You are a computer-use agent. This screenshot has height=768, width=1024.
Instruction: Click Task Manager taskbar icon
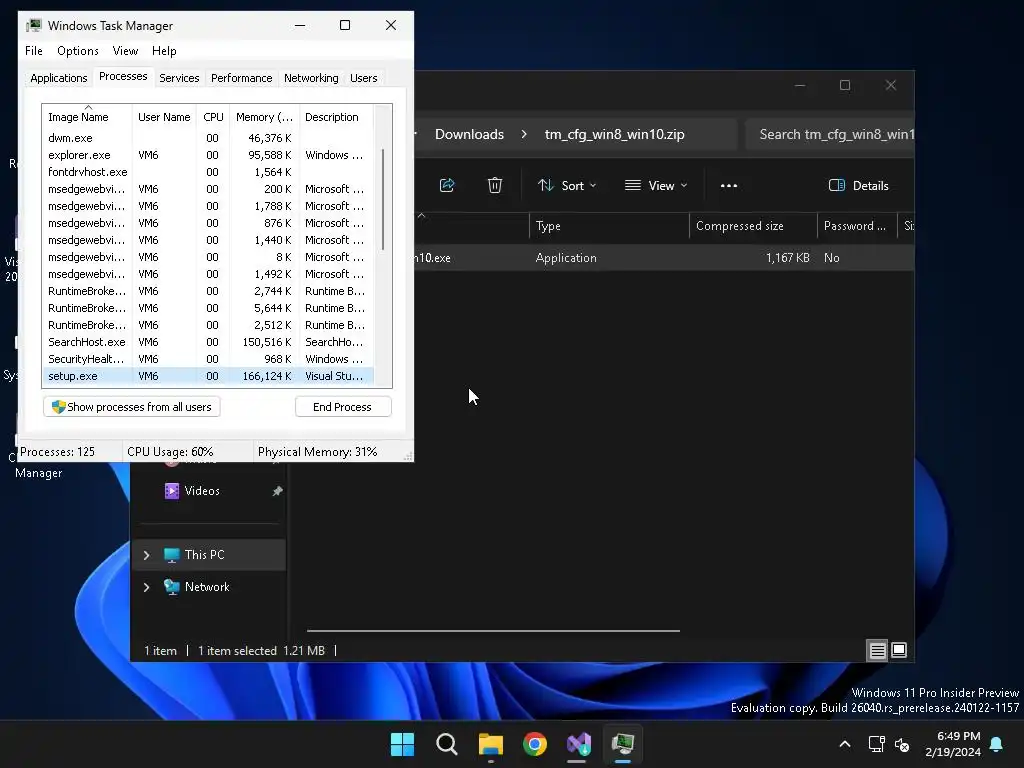tap(622, 744)
